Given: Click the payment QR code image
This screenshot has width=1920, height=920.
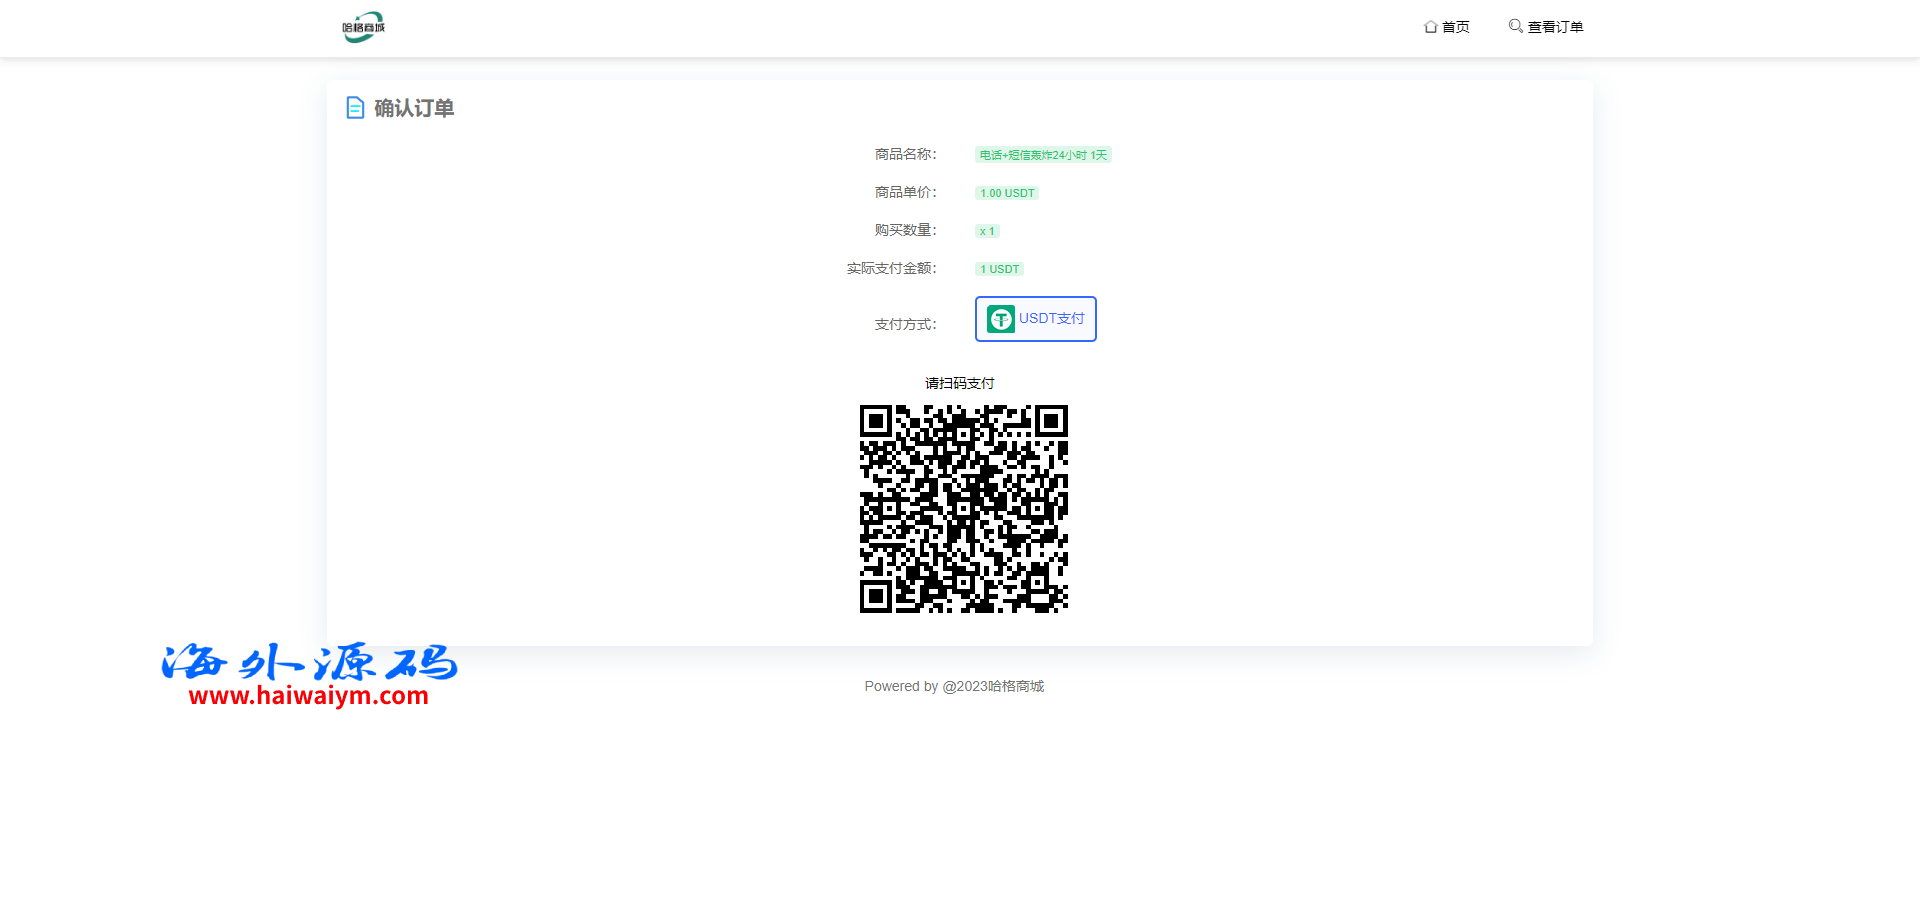Looking at the screenshot, I should (x=963, y=509).
